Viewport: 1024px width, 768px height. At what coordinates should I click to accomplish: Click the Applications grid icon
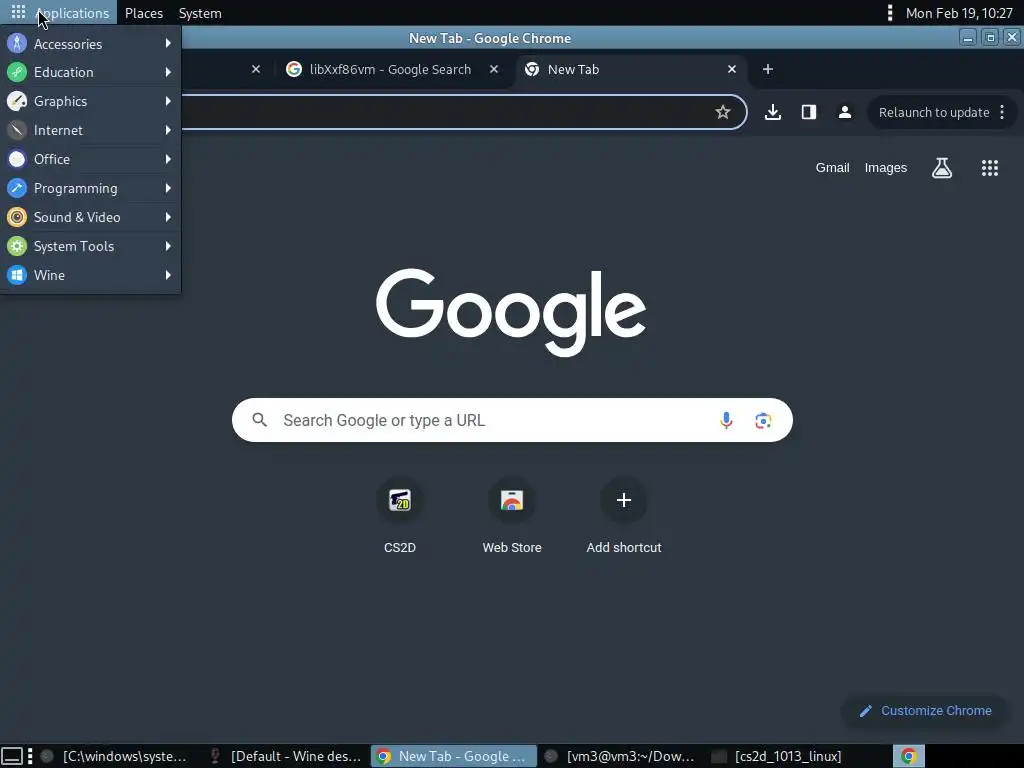coord(18,12)
